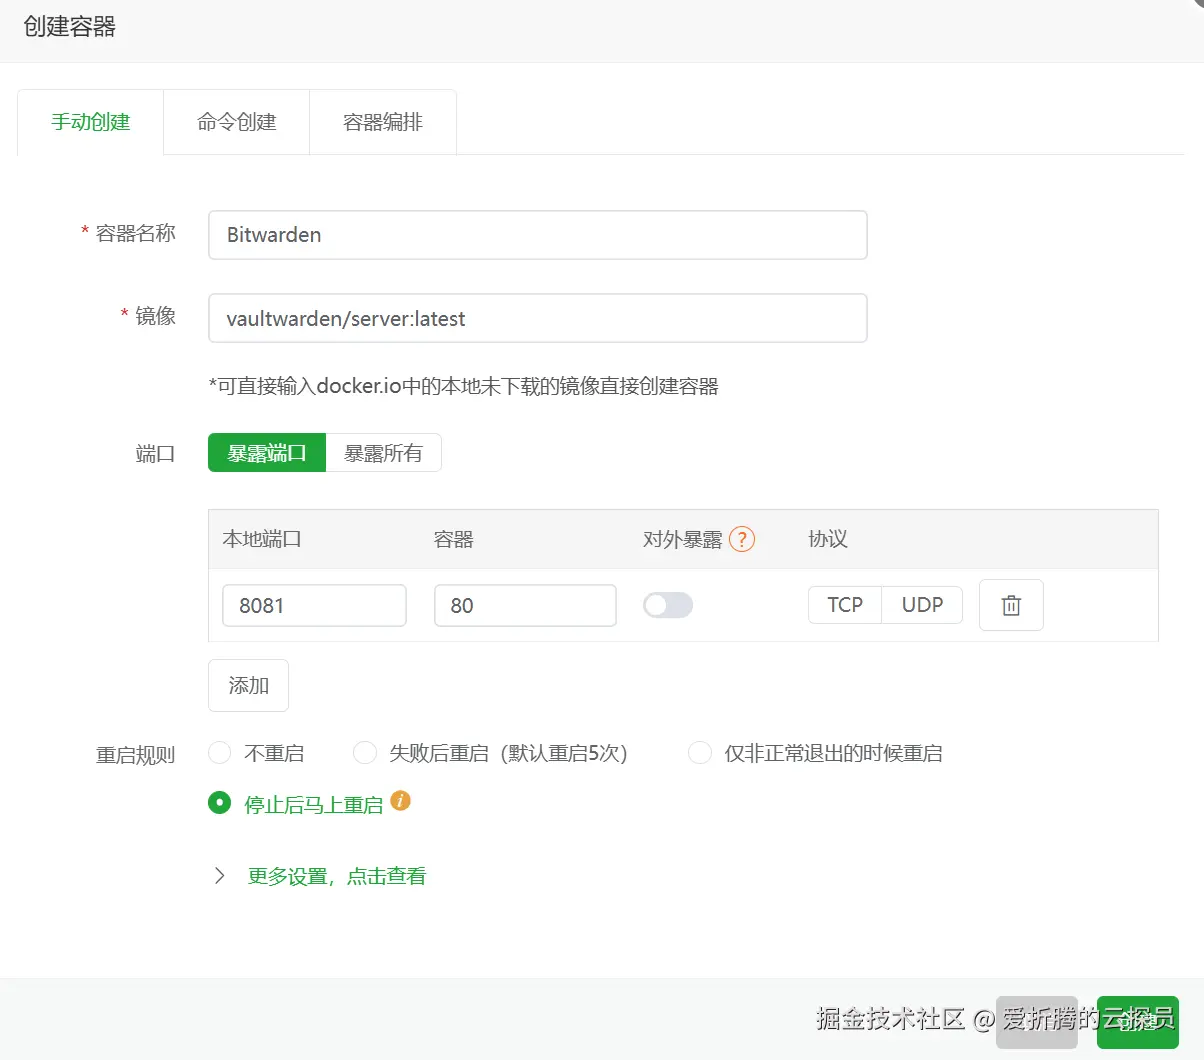
Task: Click the green confirm button at bottom
Action: tap(1138, 1022)
